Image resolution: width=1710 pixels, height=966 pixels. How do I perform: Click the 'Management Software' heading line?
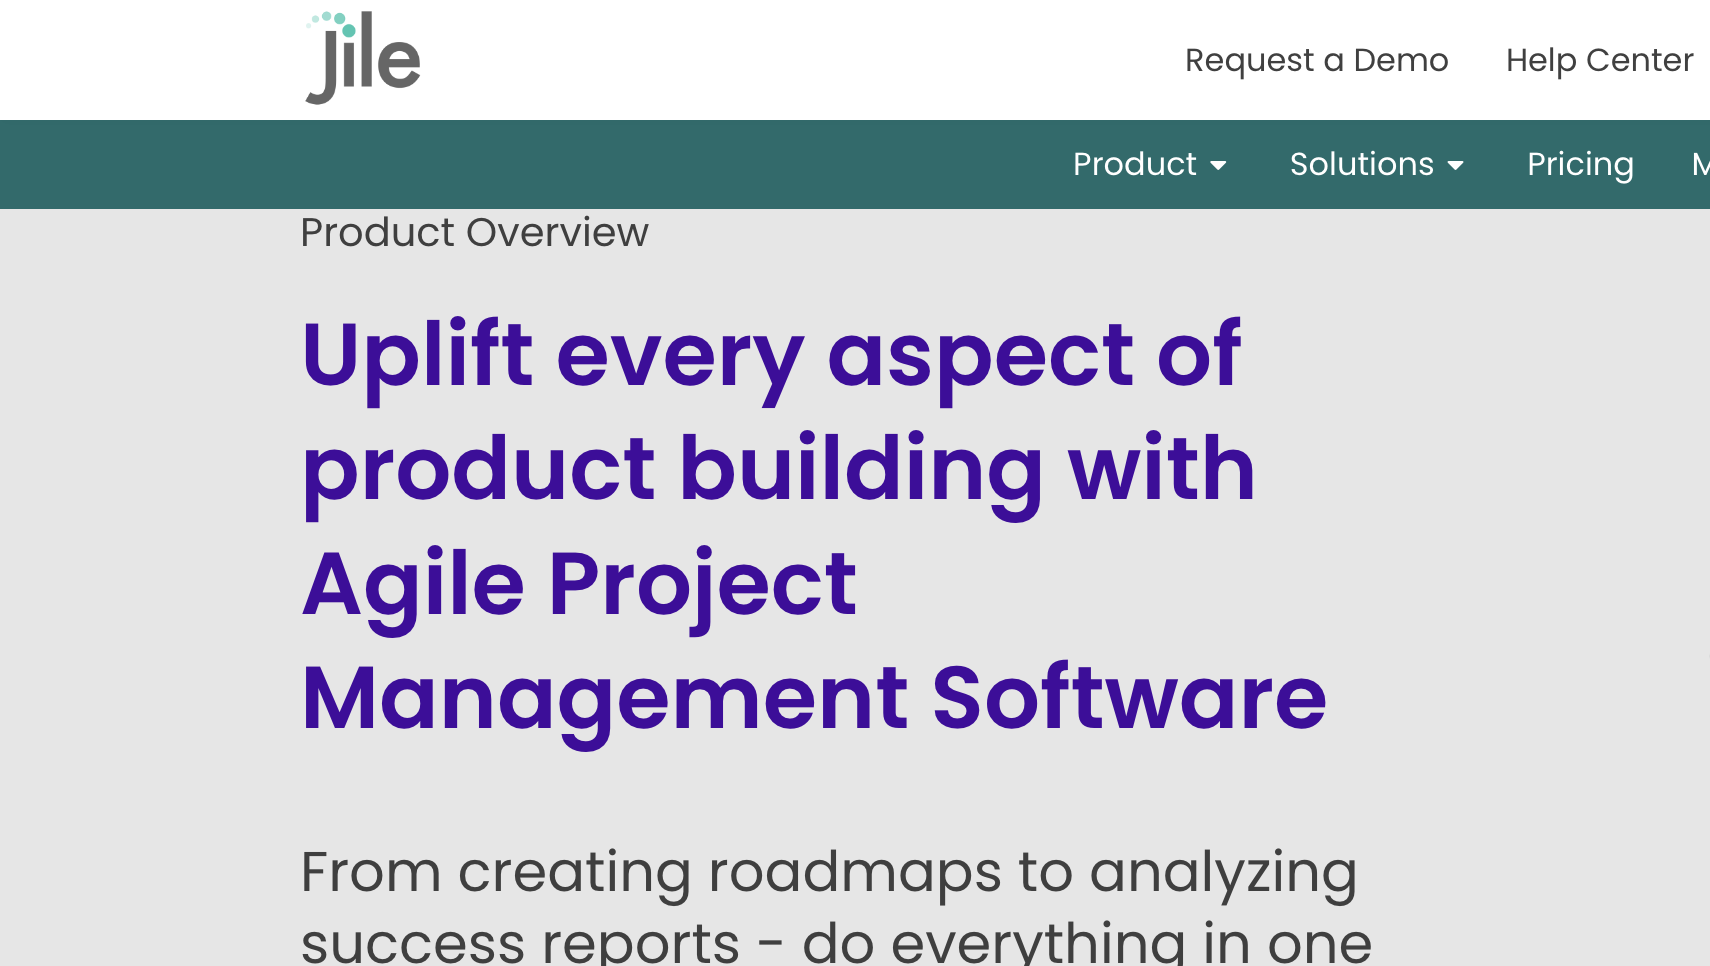pyautogui.click(x=814, y=699)
